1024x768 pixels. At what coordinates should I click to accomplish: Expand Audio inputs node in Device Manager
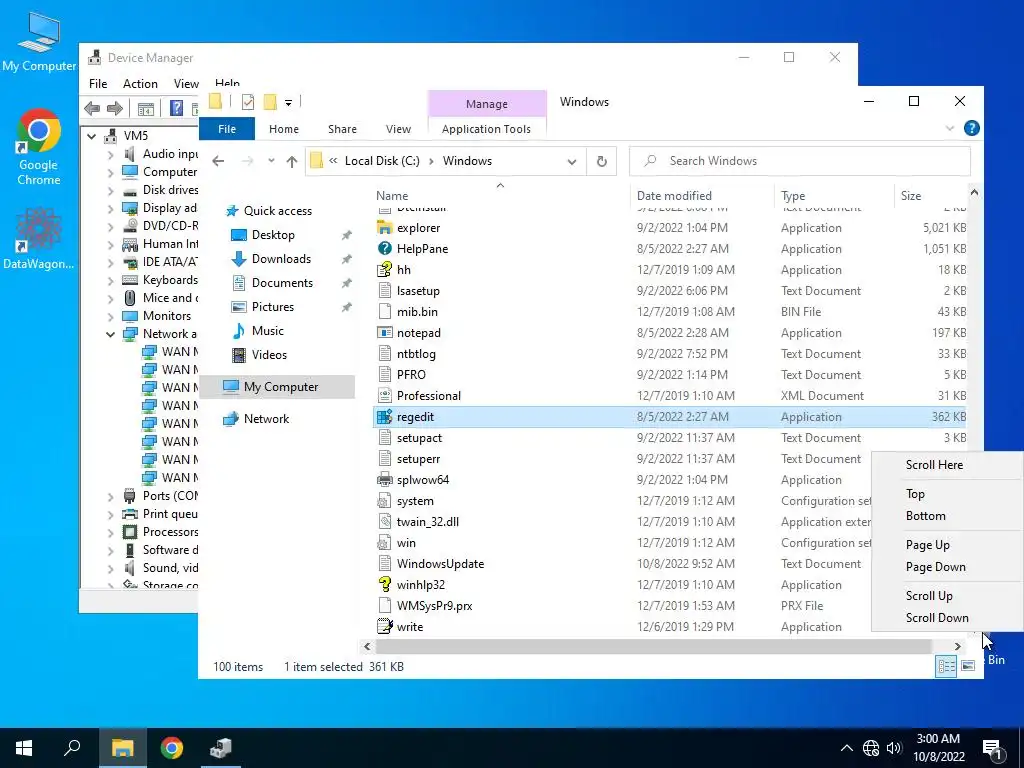click(x=110, y=155)
